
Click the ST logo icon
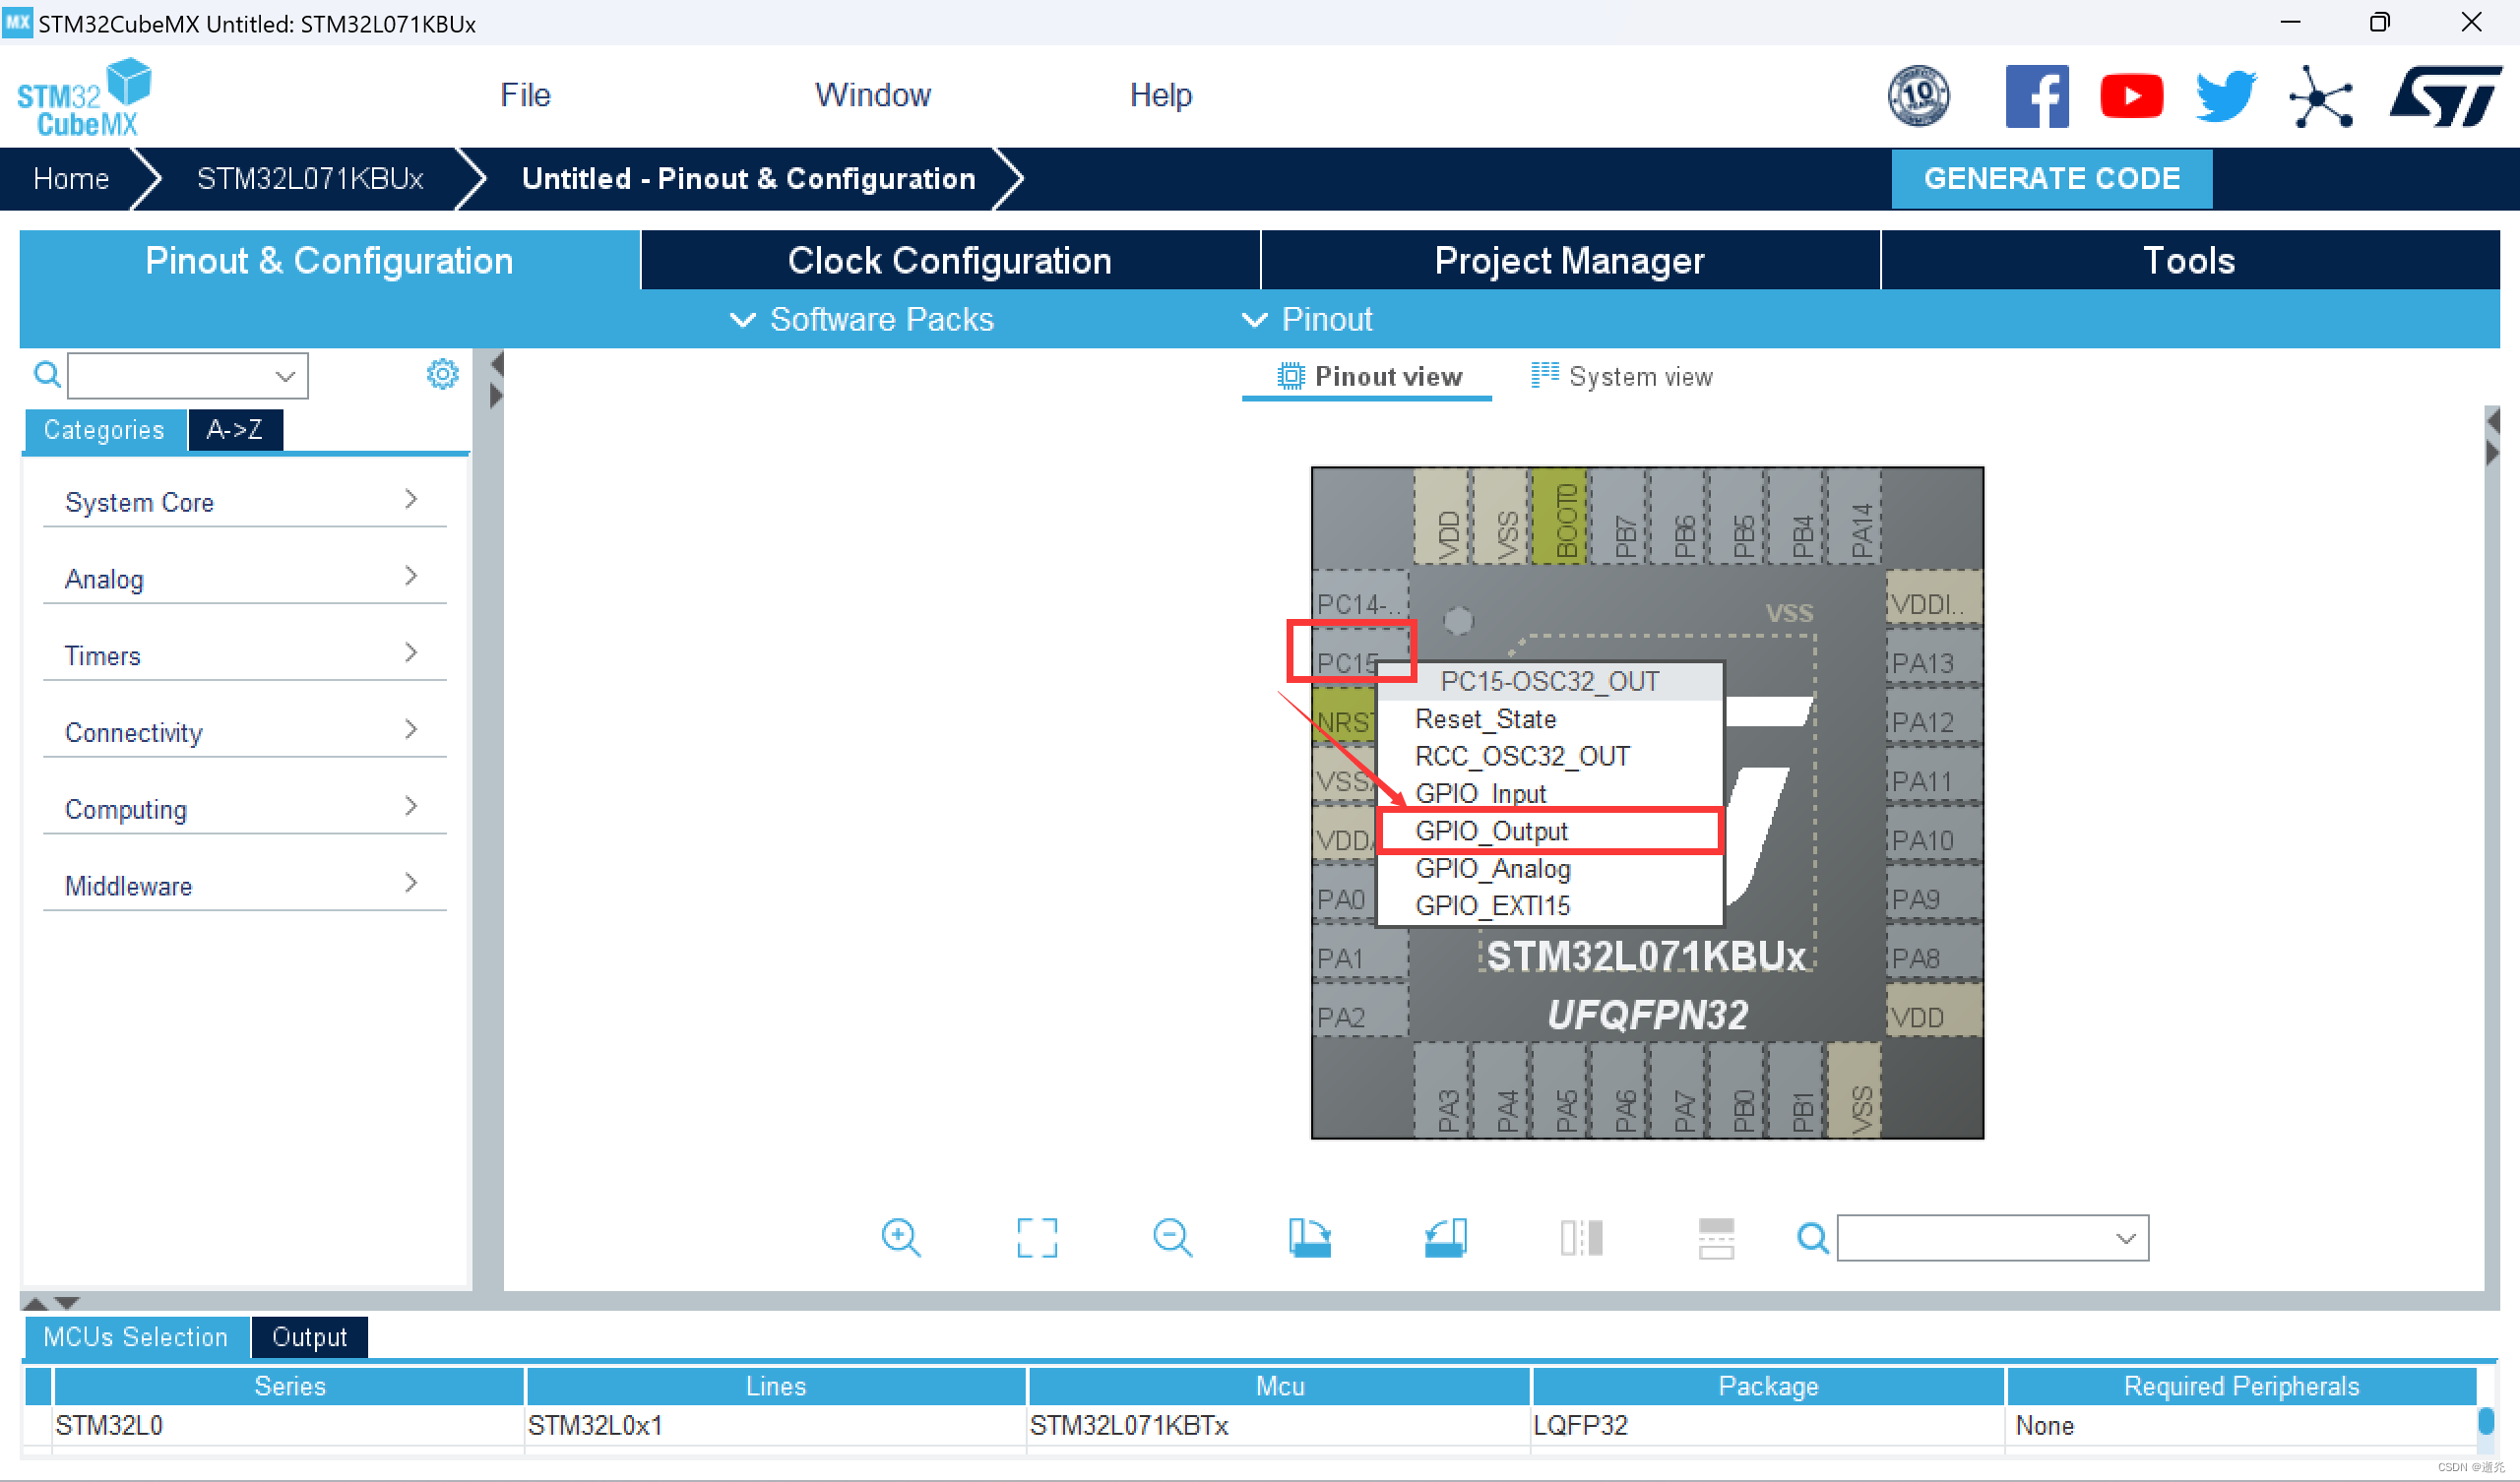click(x=2445, y=96)
